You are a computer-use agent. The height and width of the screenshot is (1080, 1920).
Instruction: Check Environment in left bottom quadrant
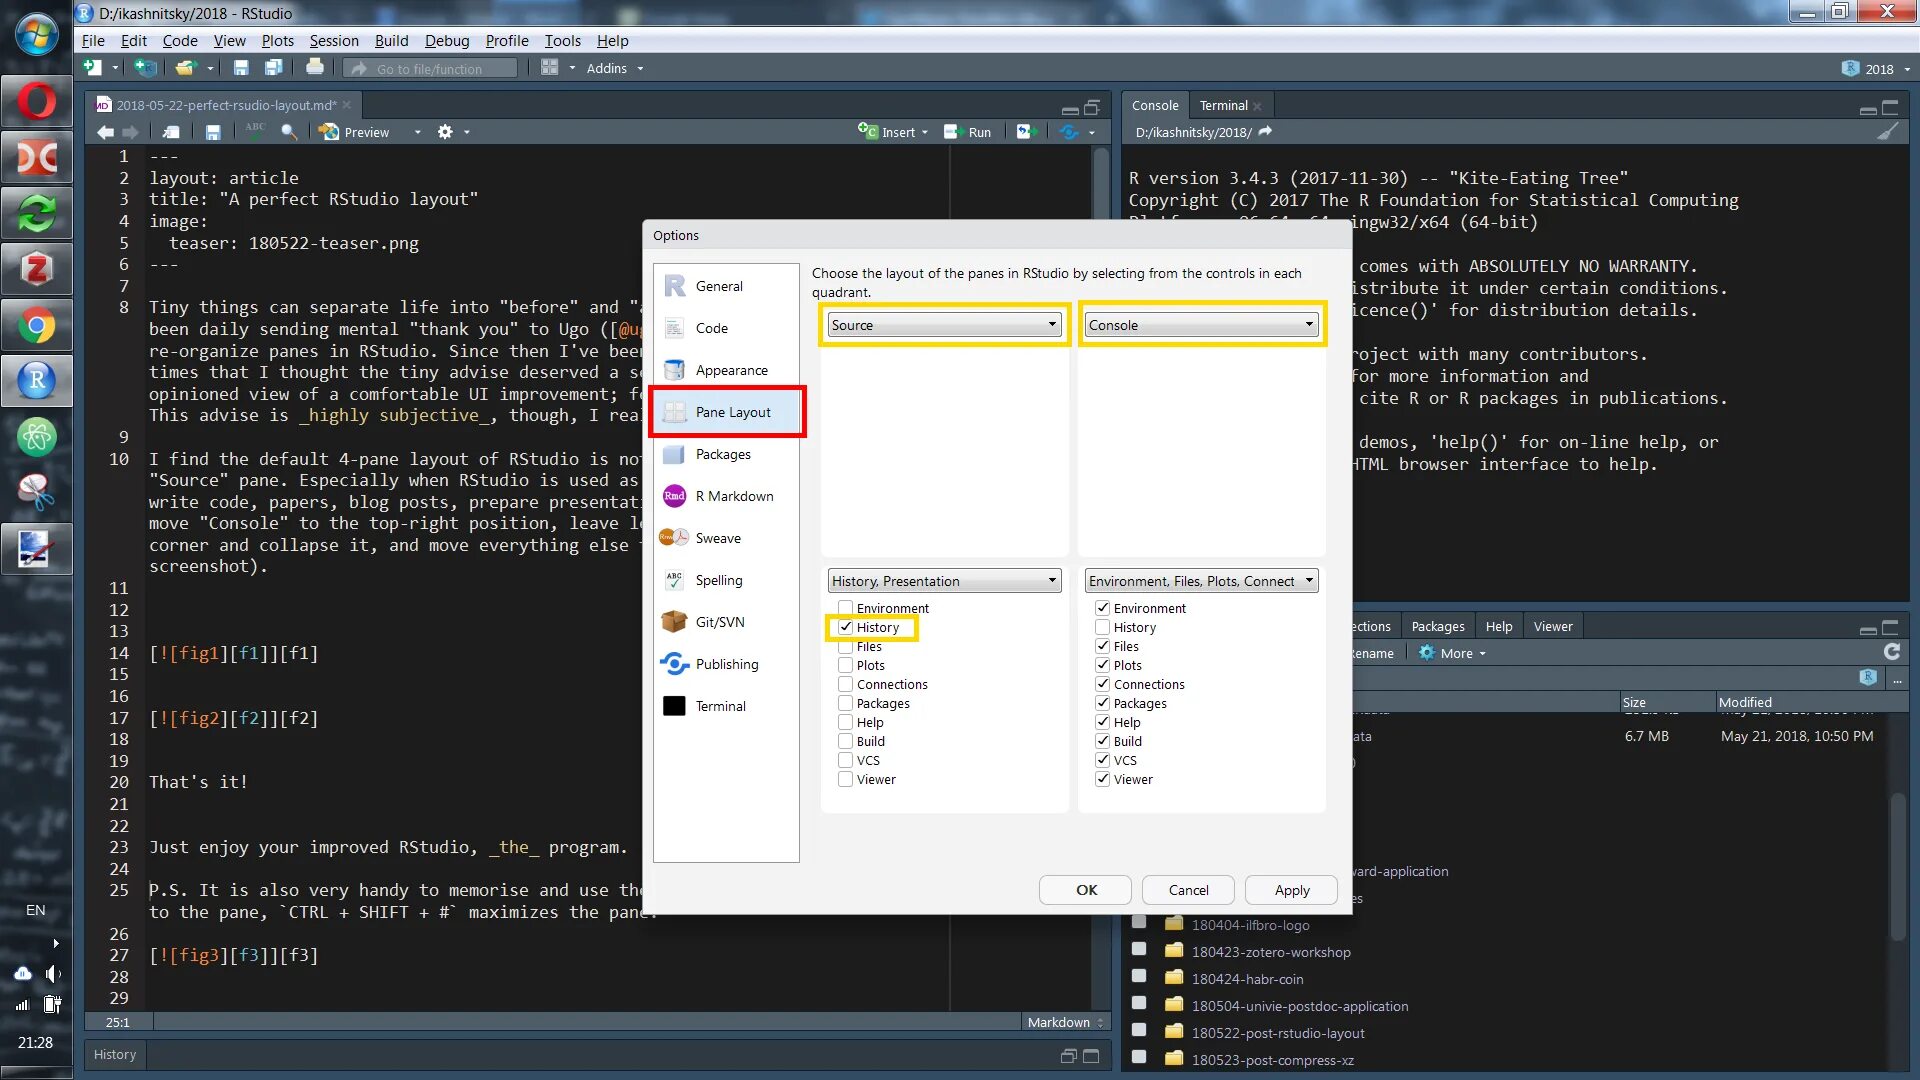pos(846,608)
